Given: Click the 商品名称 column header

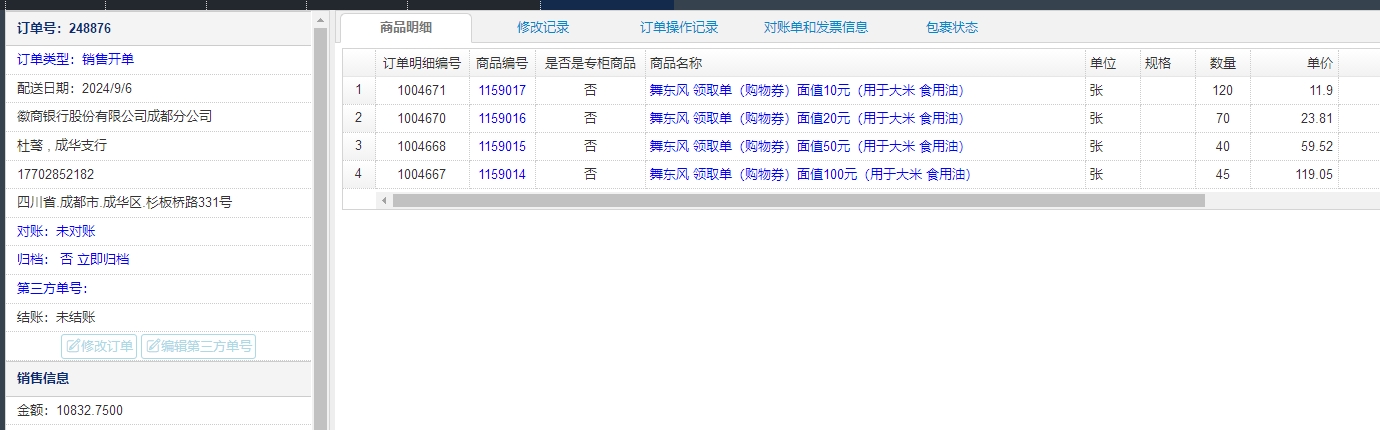Looking at the screenshot, I should click(x=865, y=63).
